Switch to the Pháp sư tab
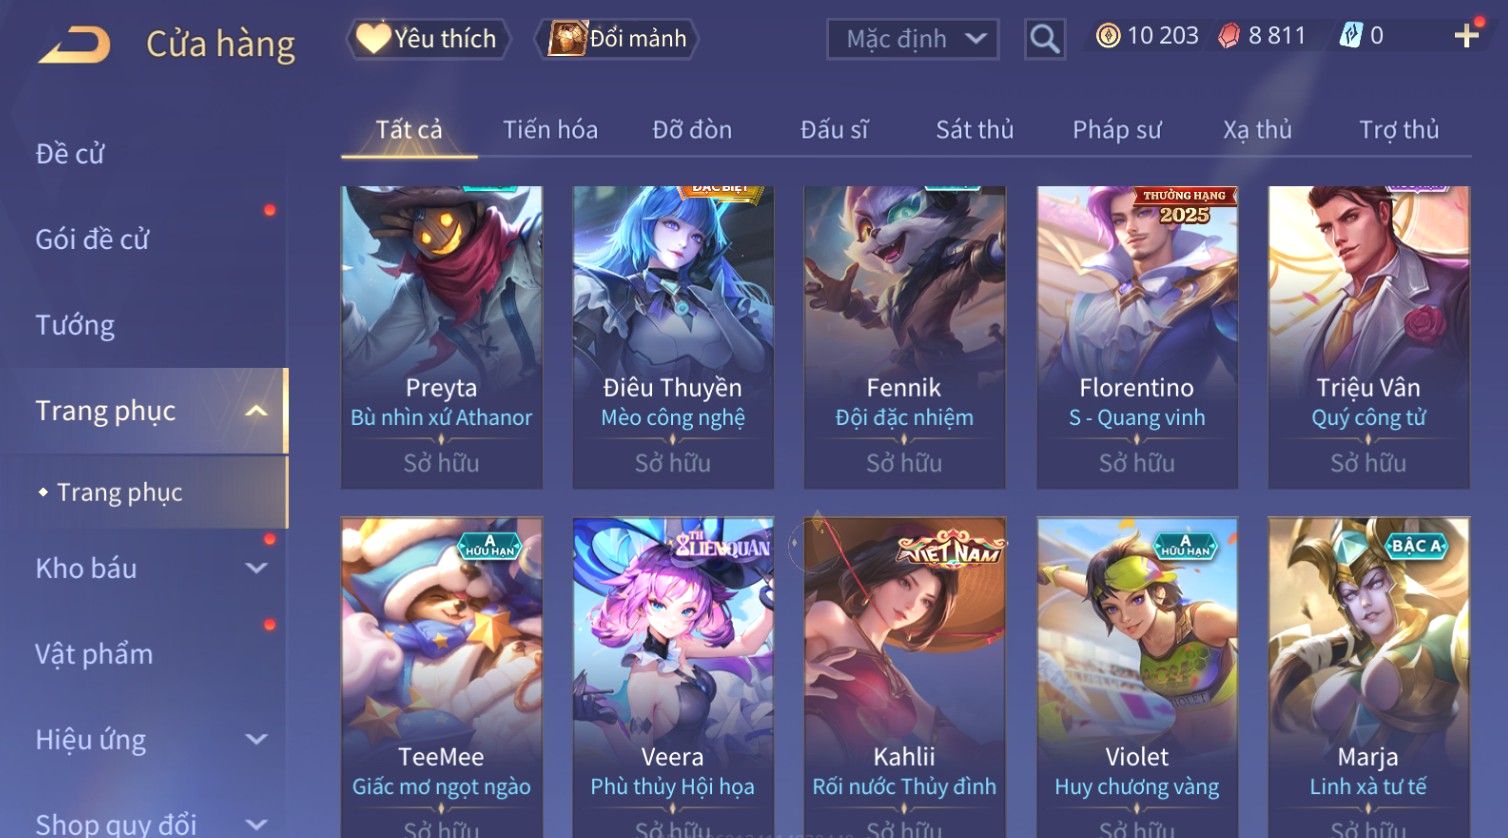Viewport: 1508px width, 838px height. pyautogui.click(x=1117, y=130)
